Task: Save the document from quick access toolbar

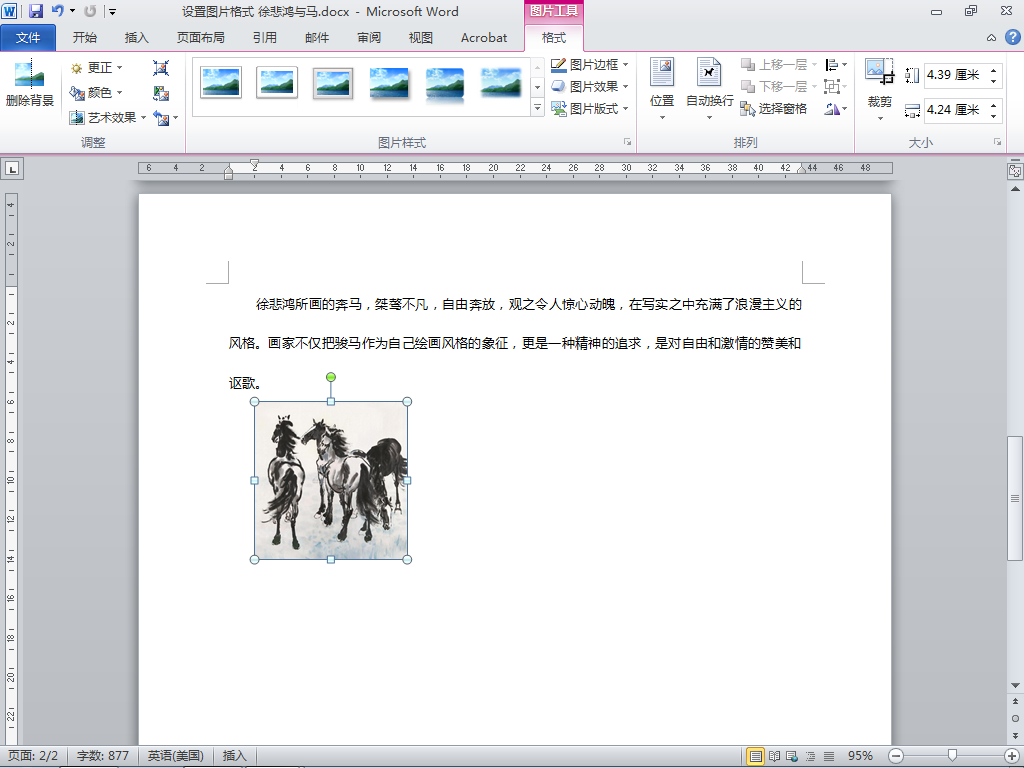Action: 36,11
